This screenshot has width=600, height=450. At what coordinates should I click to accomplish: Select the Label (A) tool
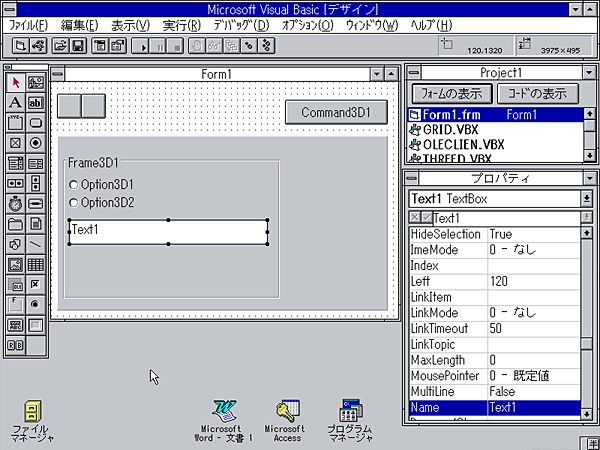pyautogui.click(x=16, y=103)
